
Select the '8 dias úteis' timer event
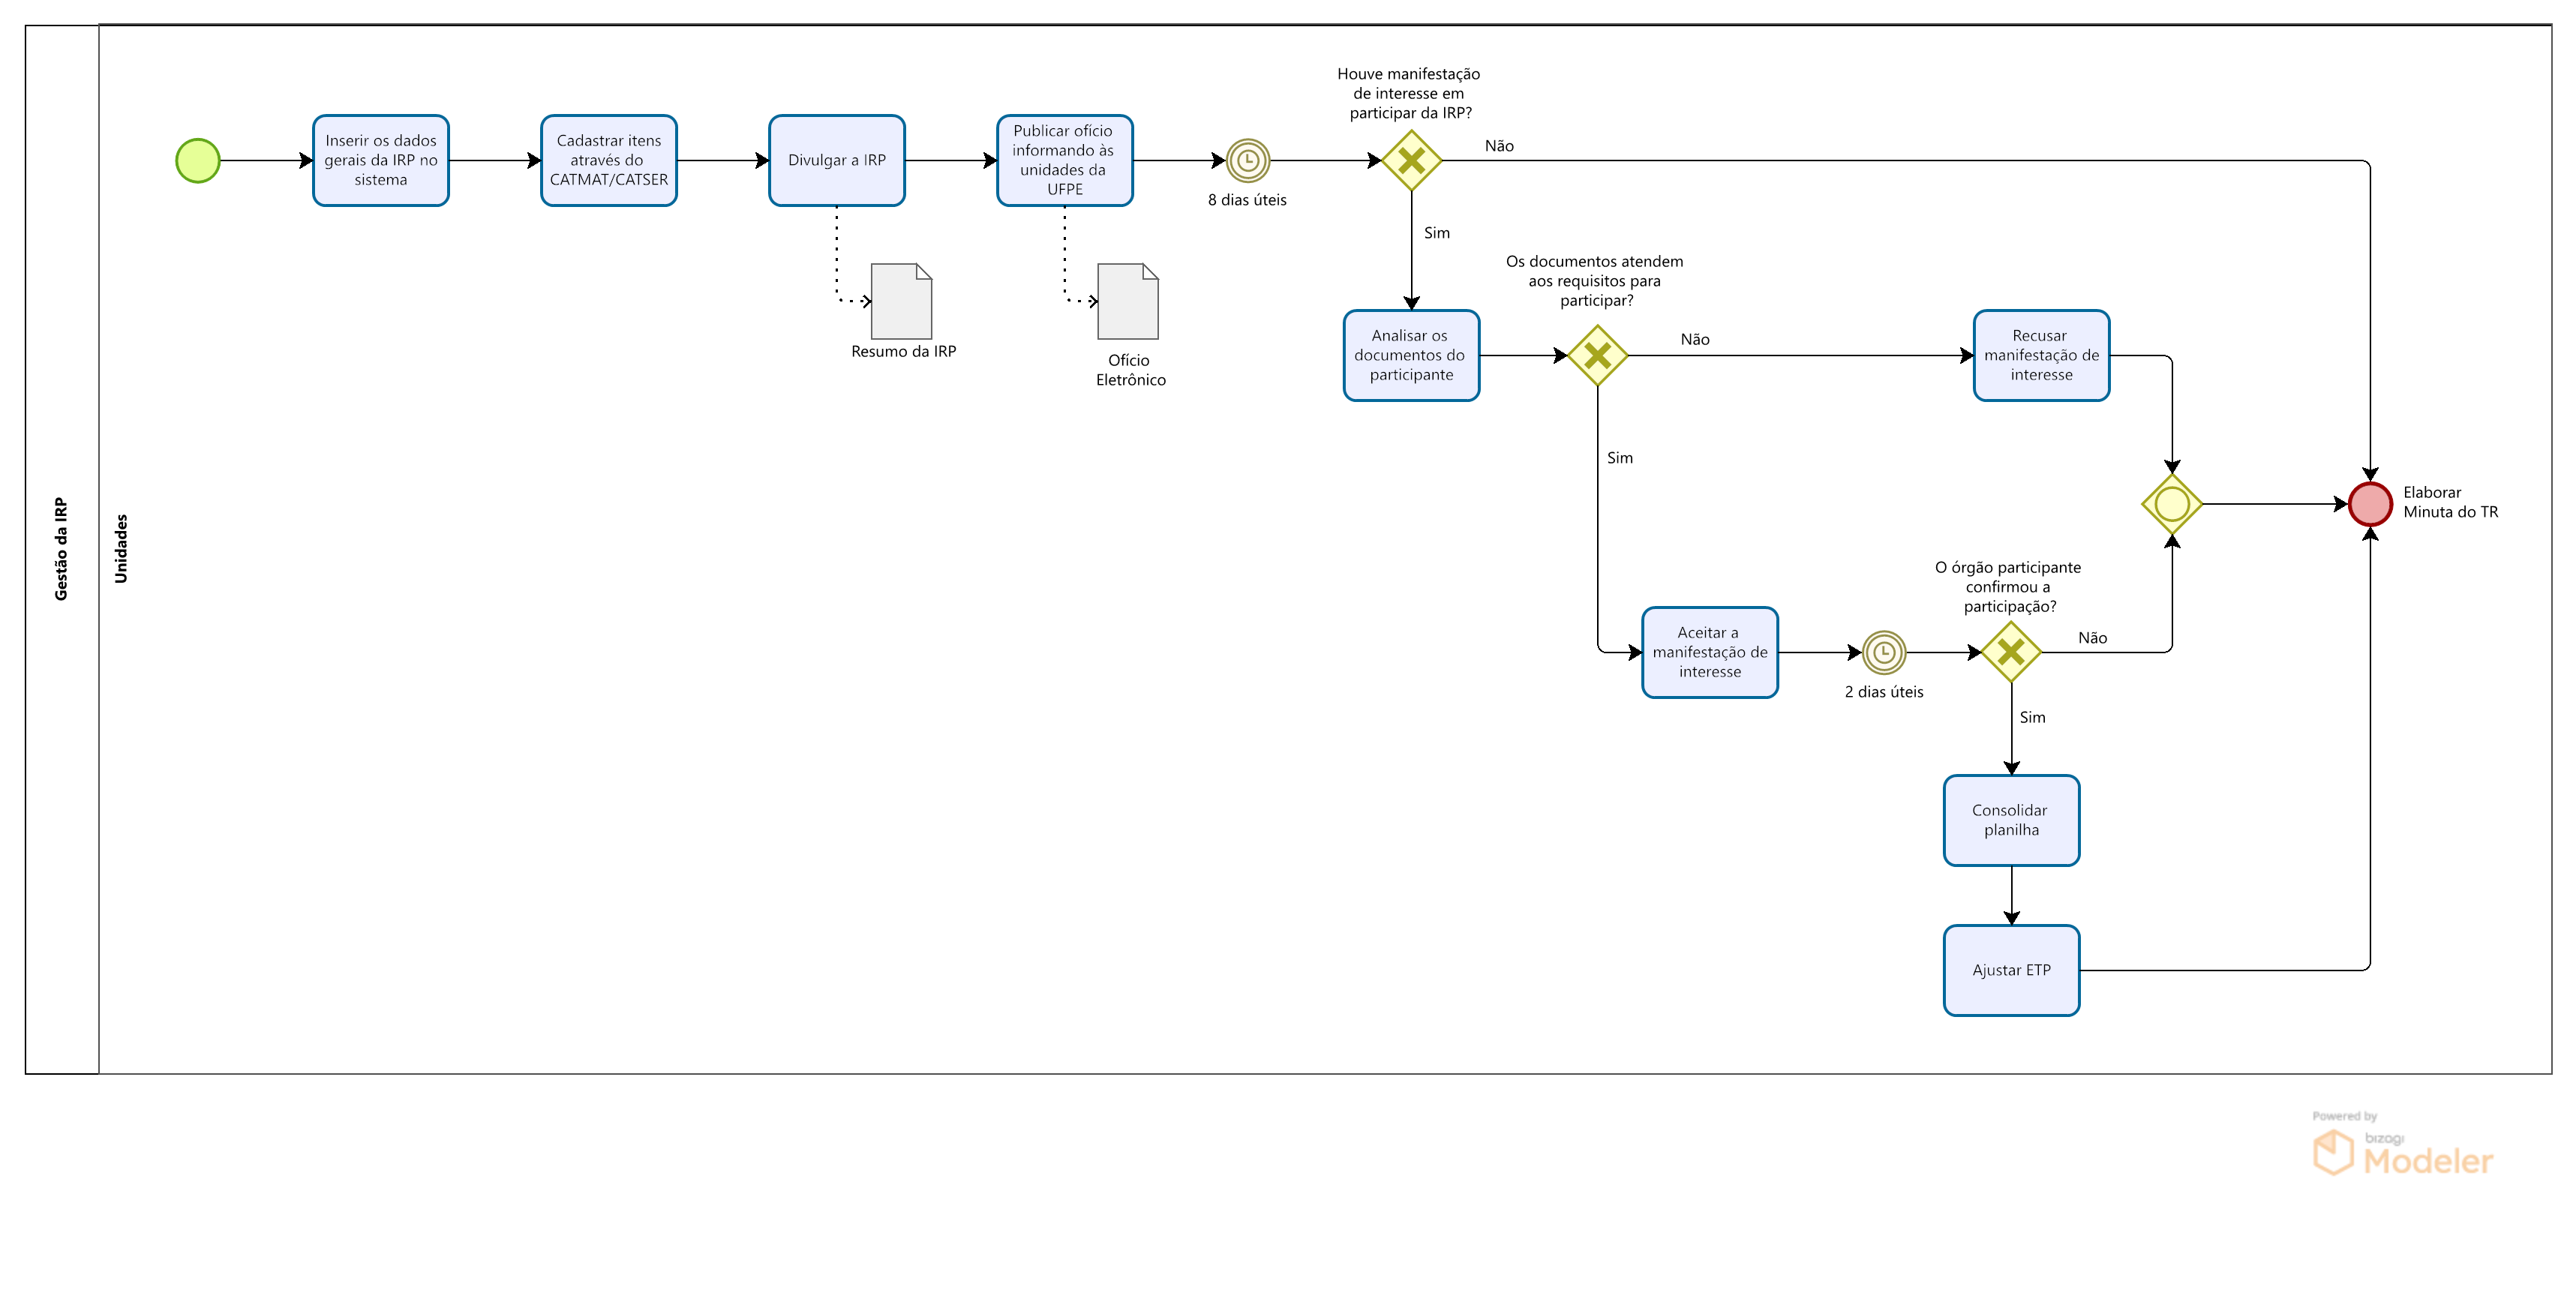tap(1247, 161)
